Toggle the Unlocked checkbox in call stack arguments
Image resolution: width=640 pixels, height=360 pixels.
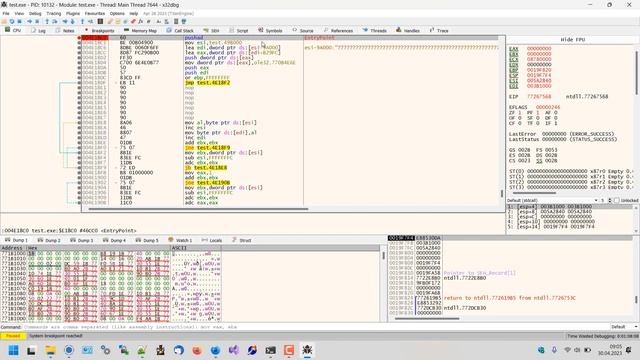617,200
